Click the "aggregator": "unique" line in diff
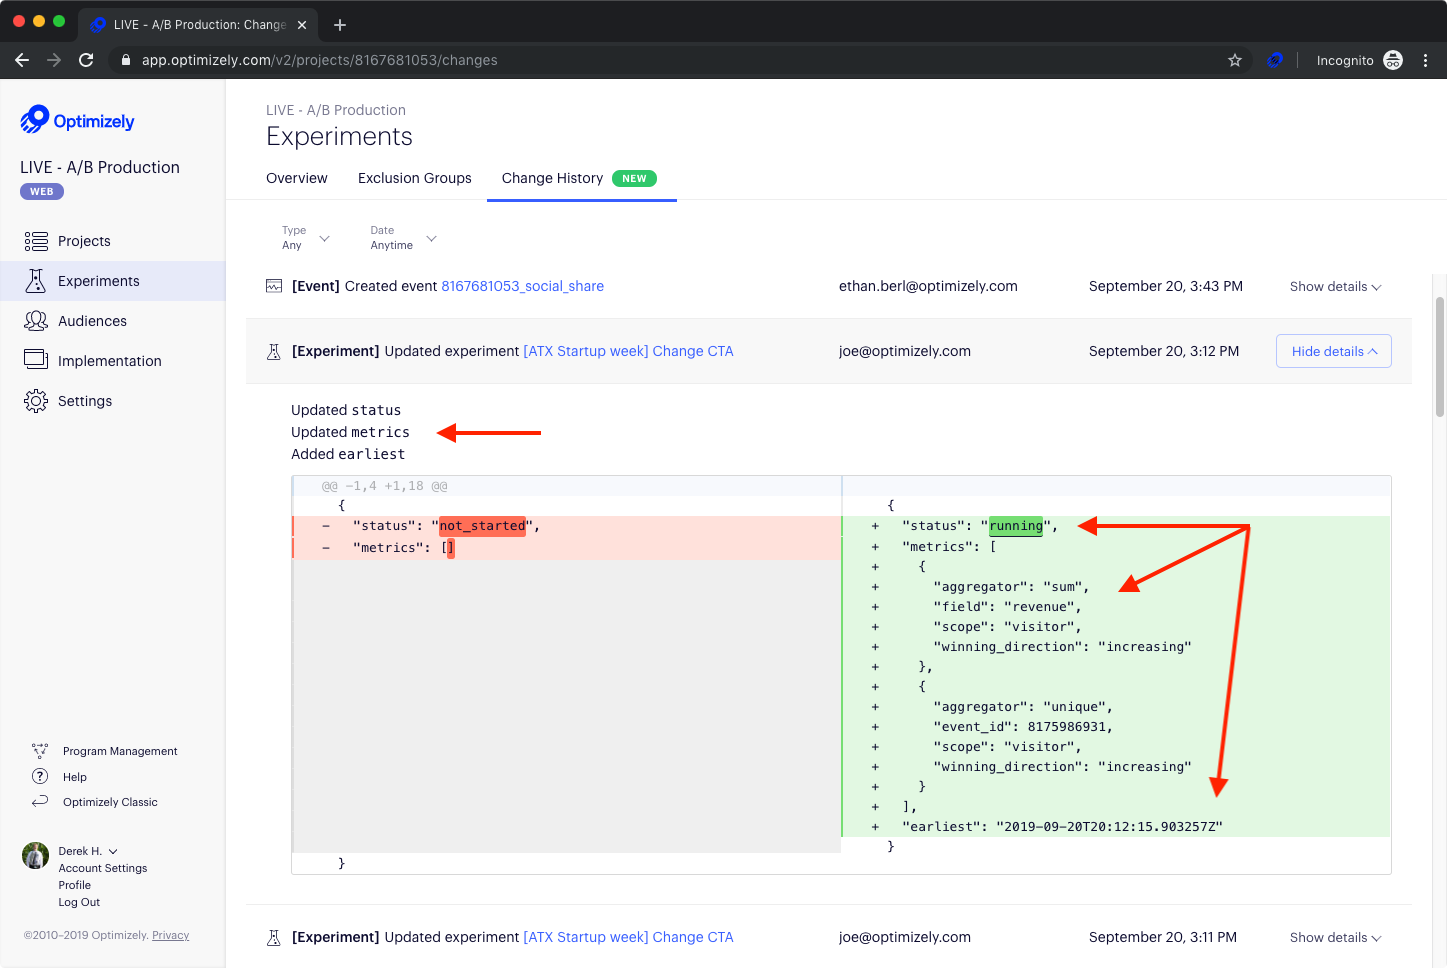This screenshot has height=968, width=1447. pos(1023,707)
